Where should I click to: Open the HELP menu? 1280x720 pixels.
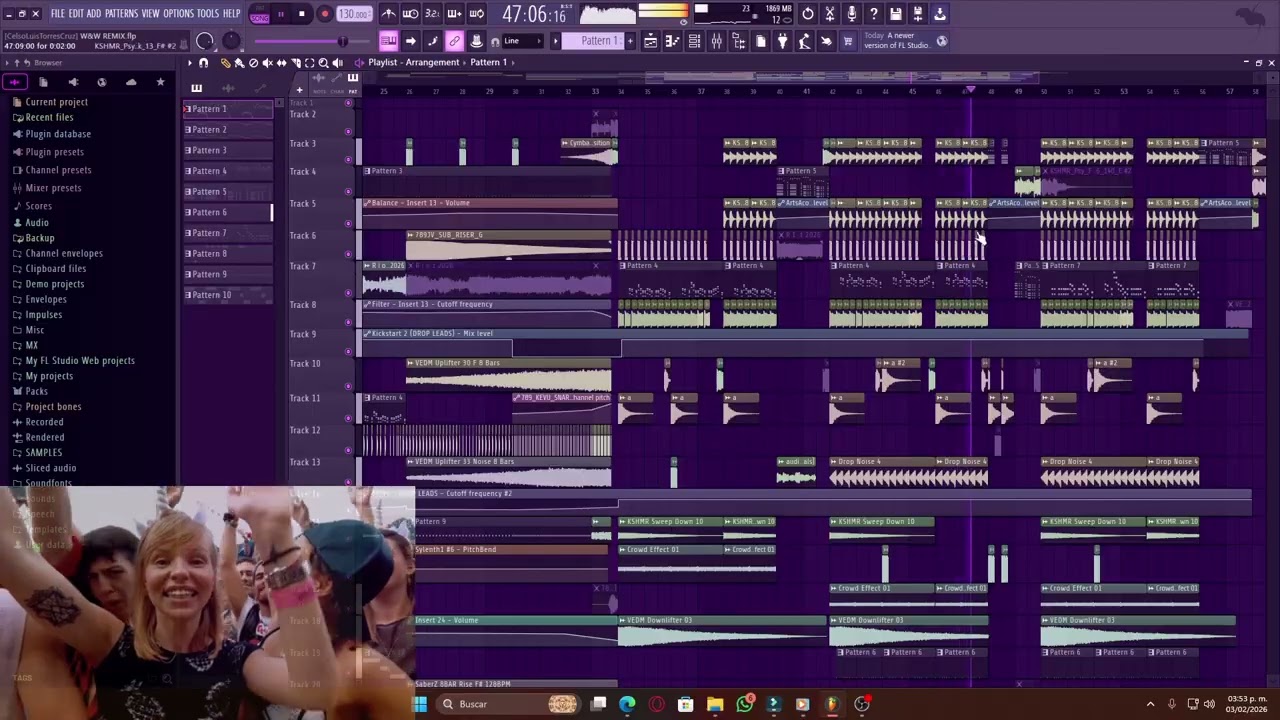coord(231,14)
